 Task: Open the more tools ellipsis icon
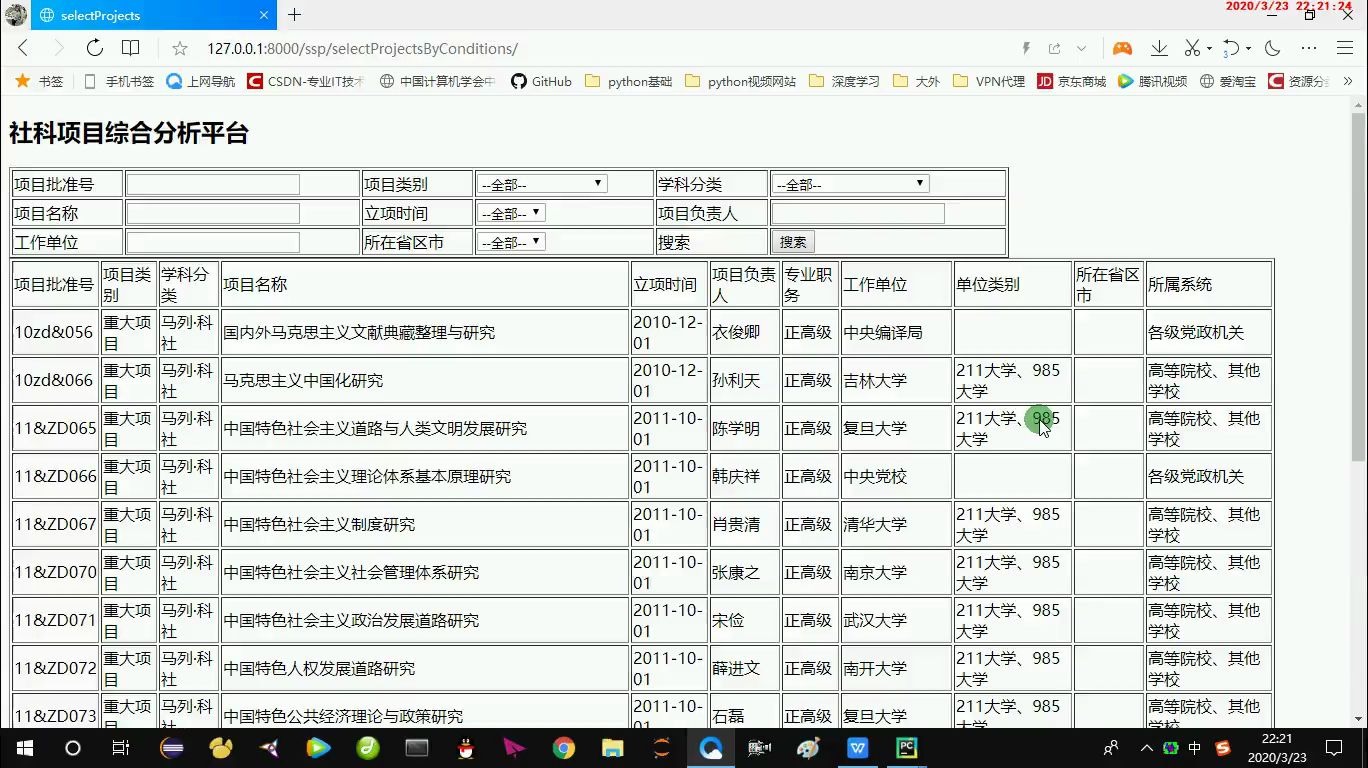1308,48
